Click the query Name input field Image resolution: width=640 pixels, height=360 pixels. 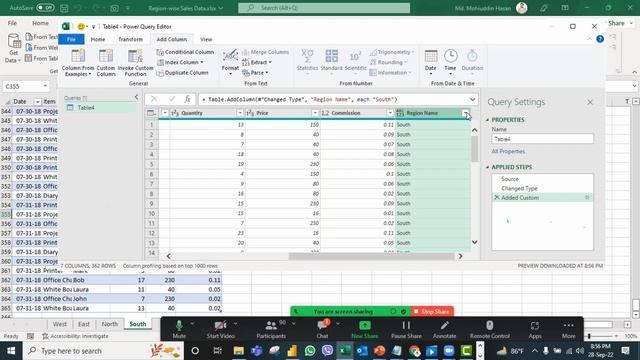pyautogui.click(x=542, y=139)
